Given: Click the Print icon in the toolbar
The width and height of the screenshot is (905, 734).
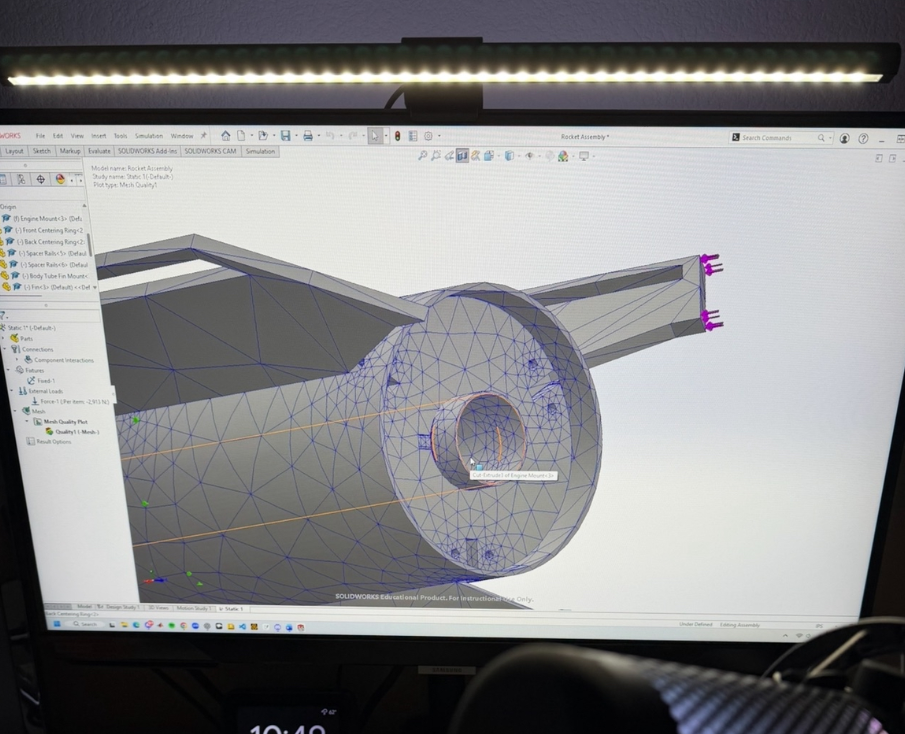Looking at the screenshot, I should point(308,136).
